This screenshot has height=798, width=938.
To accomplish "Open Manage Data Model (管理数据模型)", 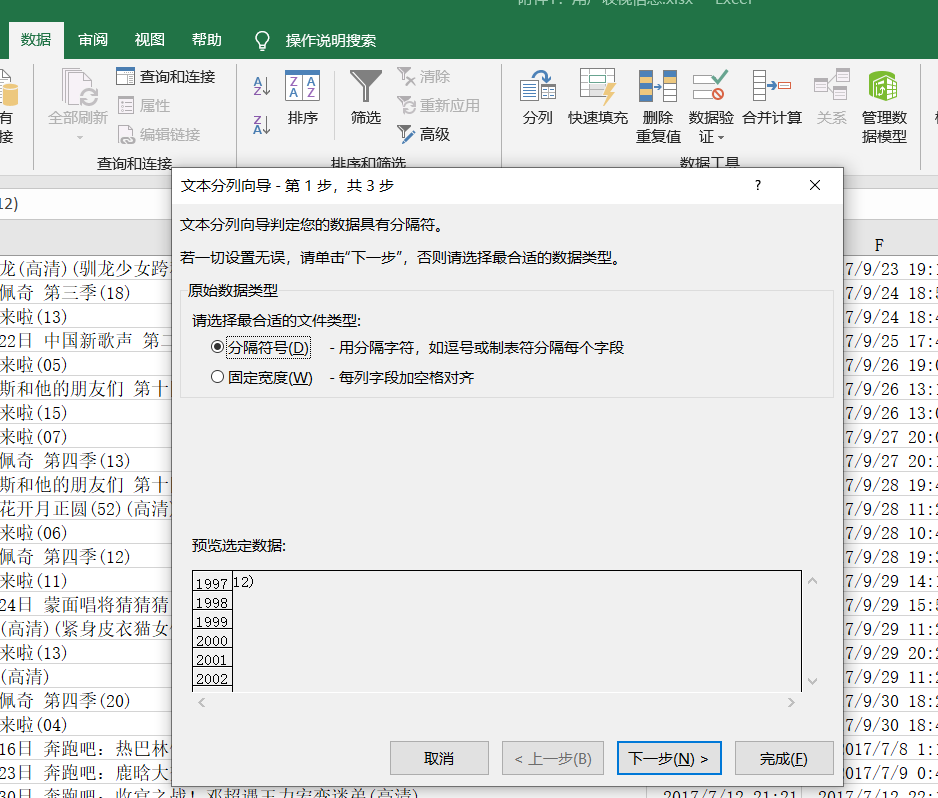I will coord(884,106).
